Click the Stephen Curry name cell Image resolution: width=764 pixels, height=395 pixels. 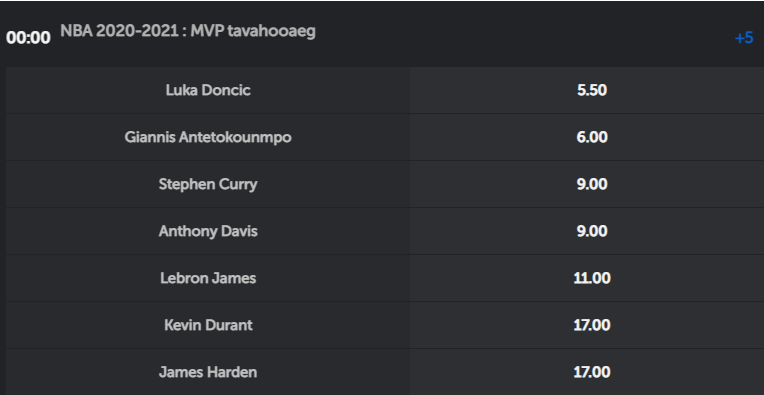click(x=208, y=184)
